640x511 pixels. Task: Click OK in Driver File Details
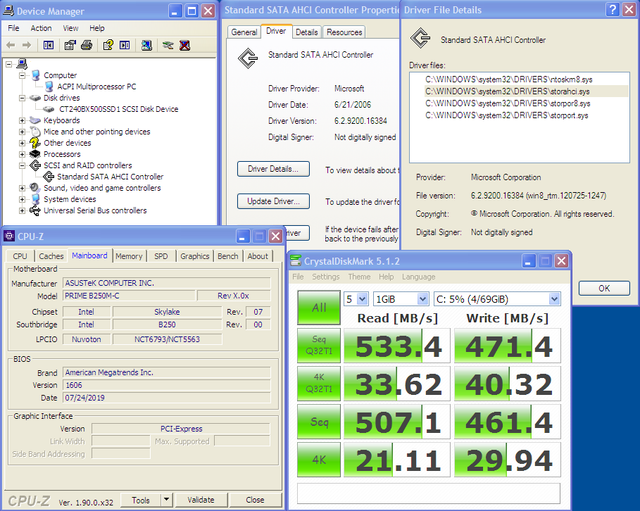tap(604, 288)
